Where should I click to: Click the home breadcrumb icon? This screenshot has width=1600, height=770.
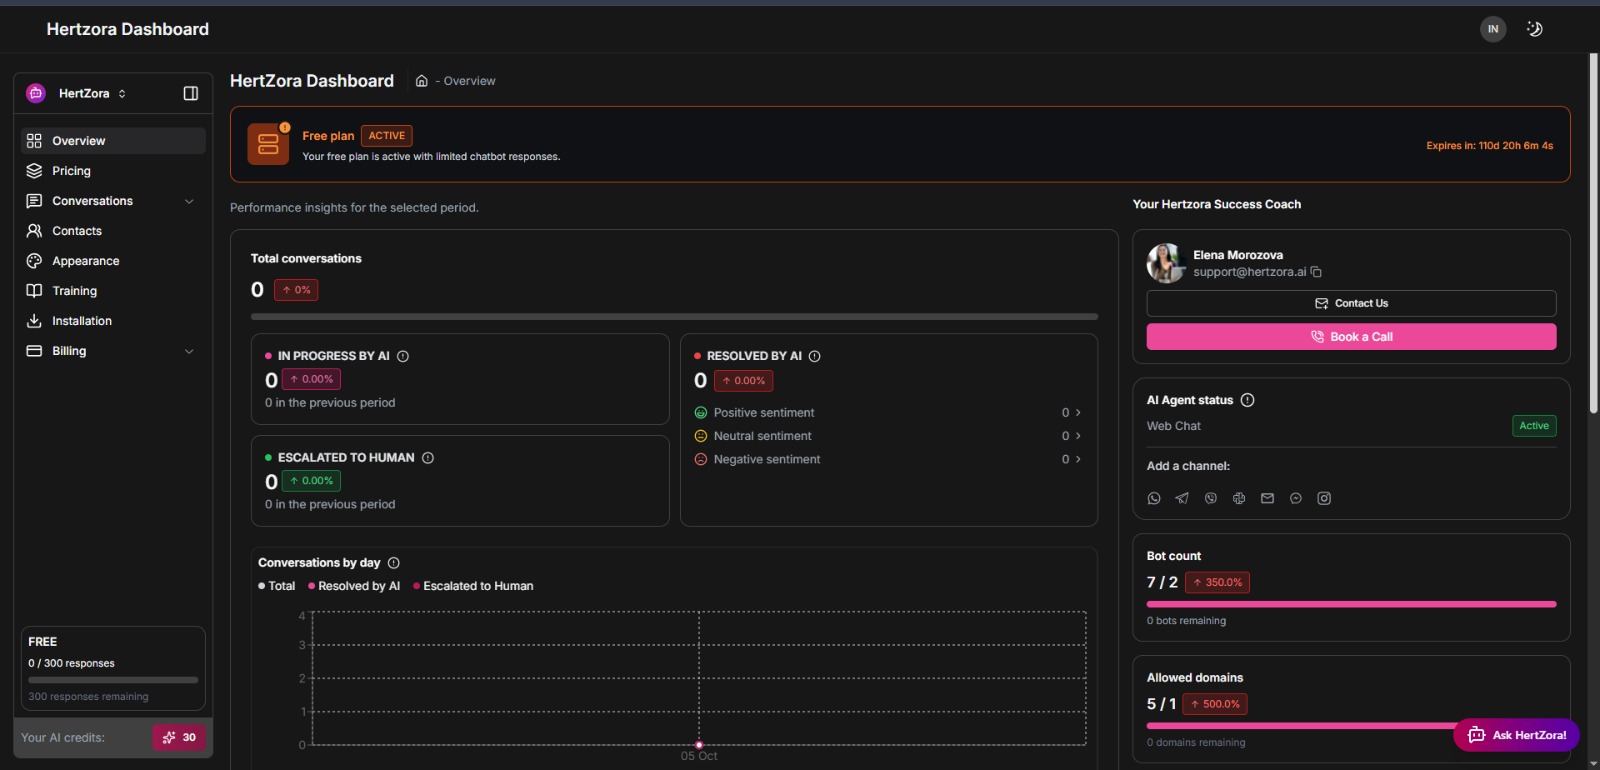click(422, 81)
